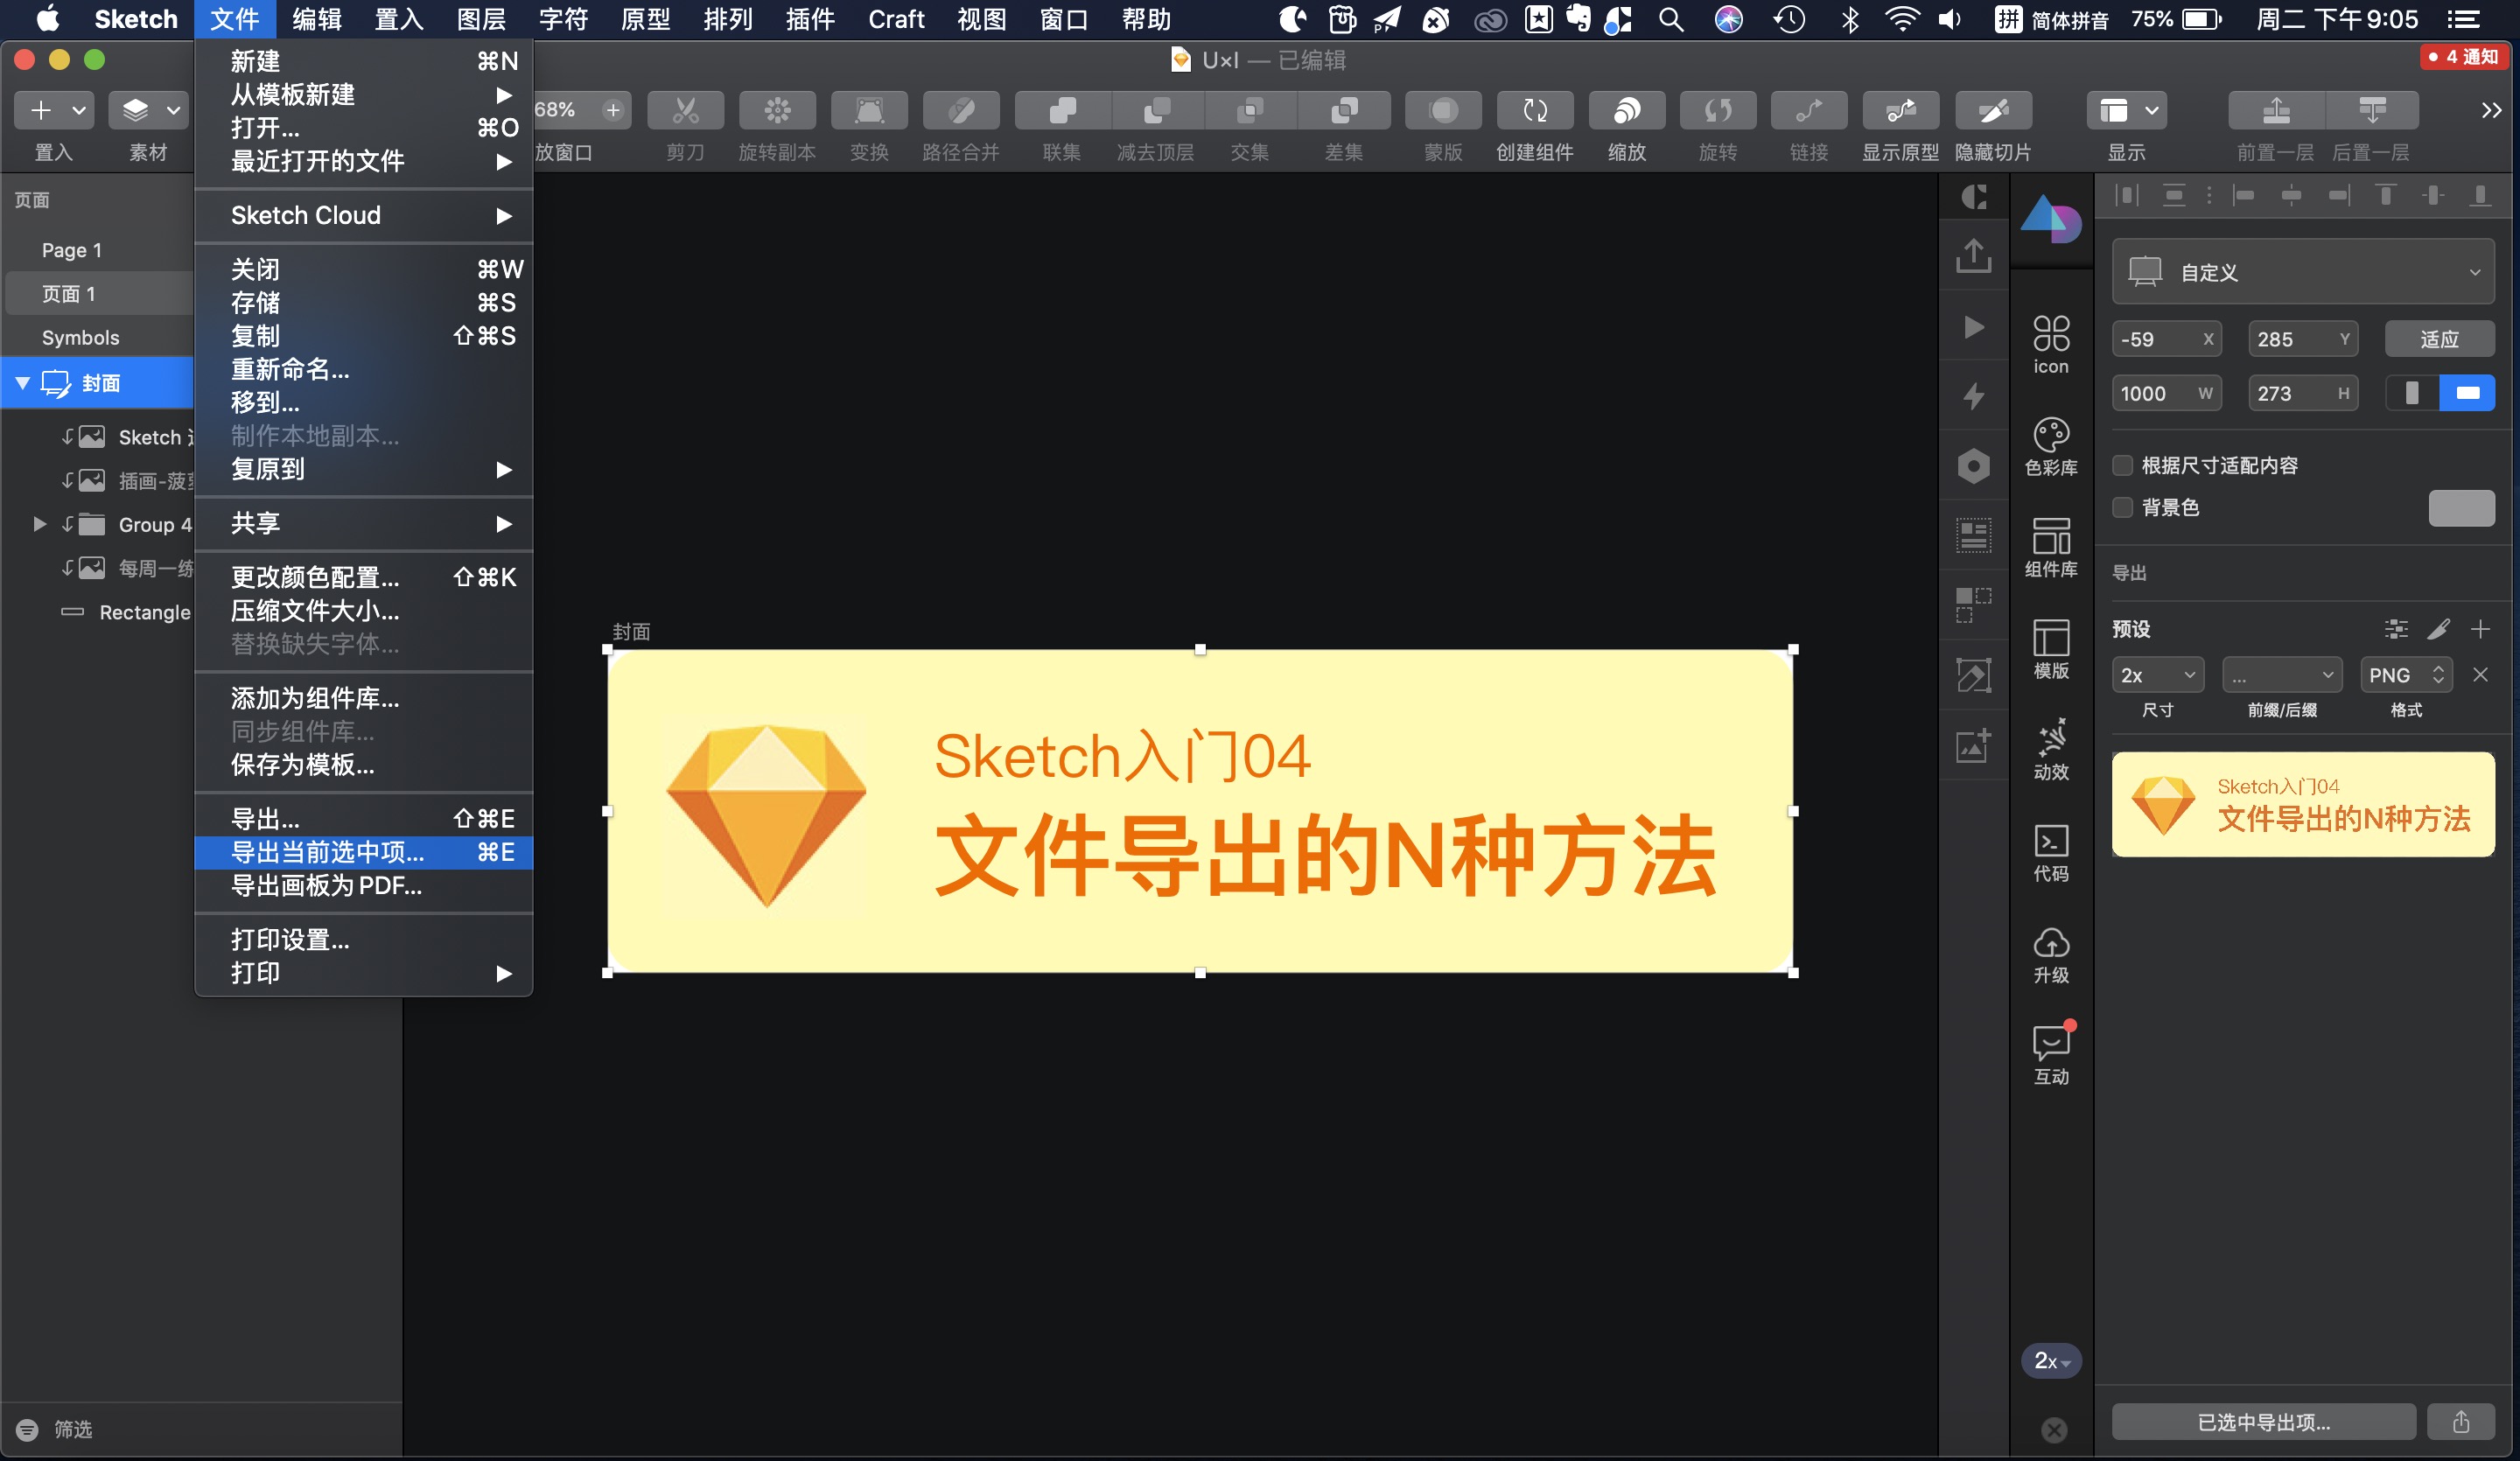Click the X position field showing -59

pyautogui.click(x=2166, y=339)
